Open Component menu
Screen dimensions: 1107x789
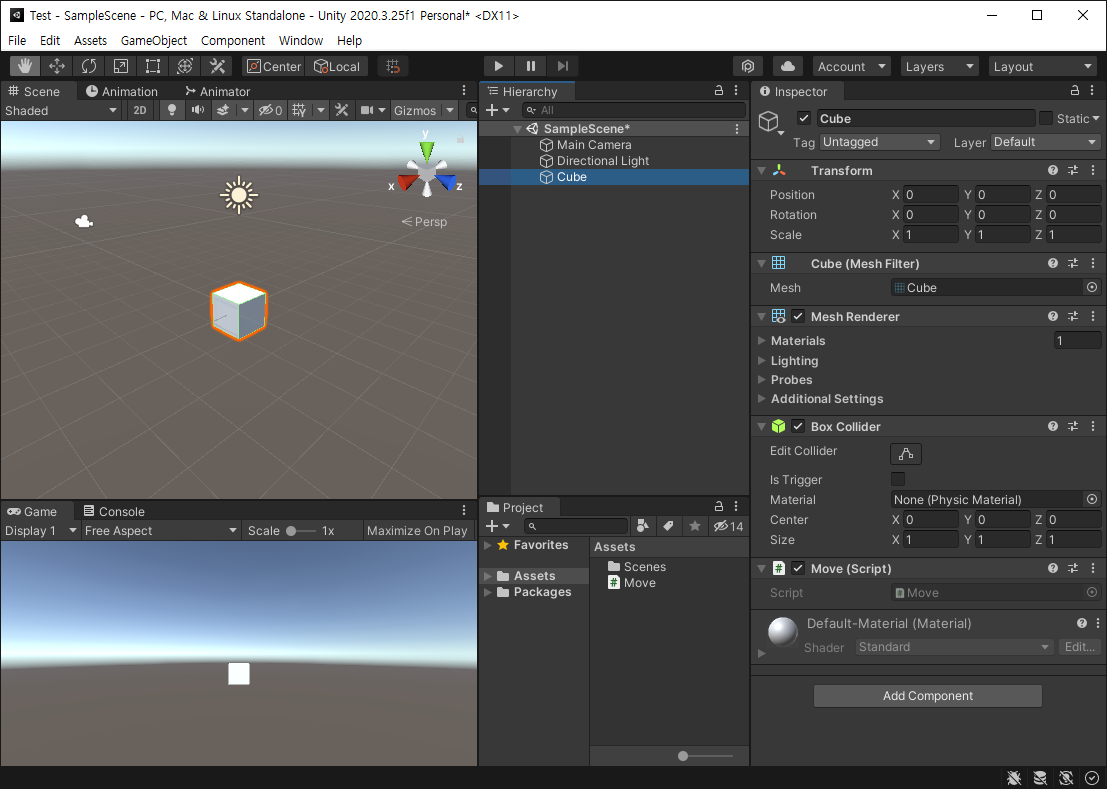(x=233, y=40)
